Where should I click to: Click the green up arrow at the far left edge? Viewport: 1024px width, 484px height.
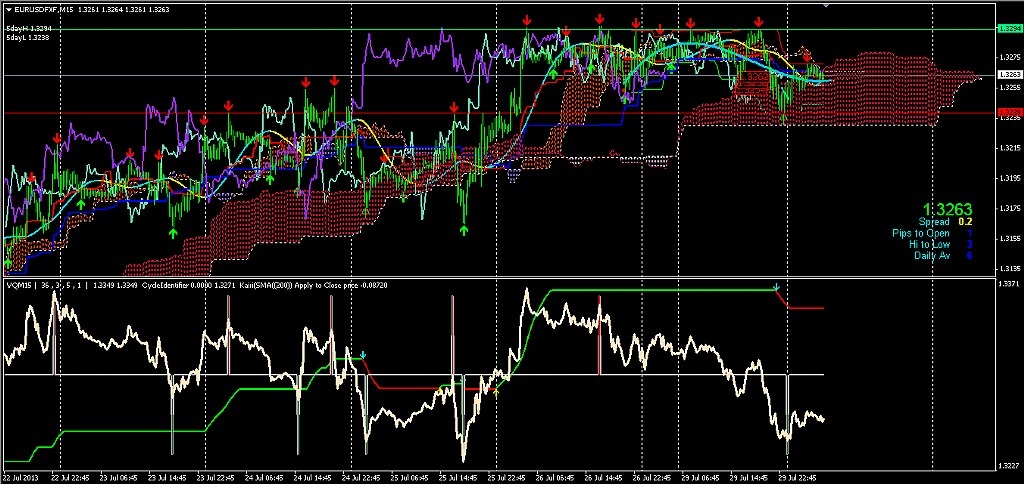point(9,262)
